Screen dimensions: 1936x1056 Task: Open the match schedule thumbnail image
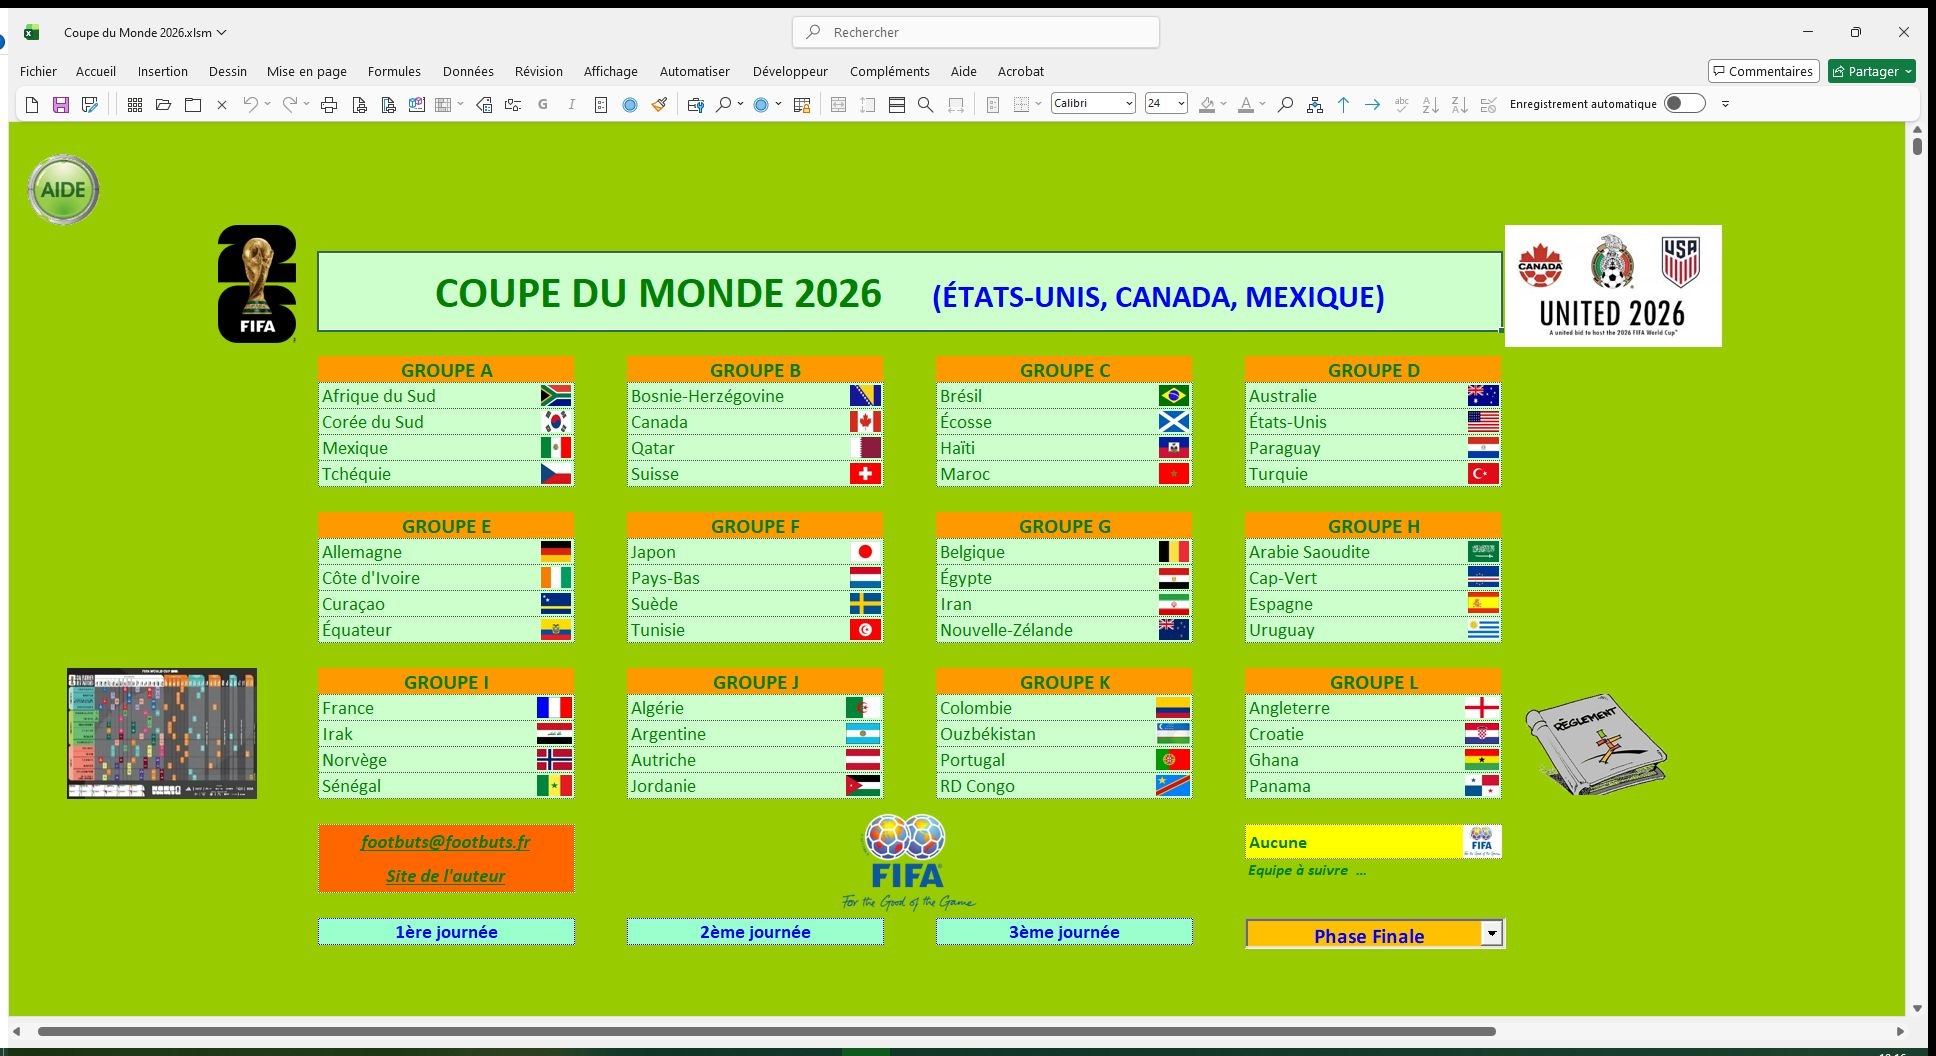coord(162,734)
